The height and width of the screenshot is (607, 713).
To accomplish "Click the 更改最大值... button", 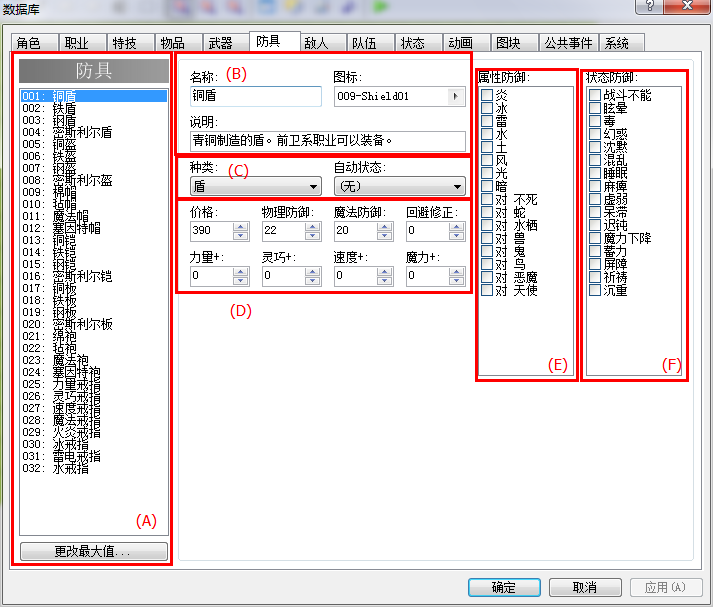I will pos(94,552).
